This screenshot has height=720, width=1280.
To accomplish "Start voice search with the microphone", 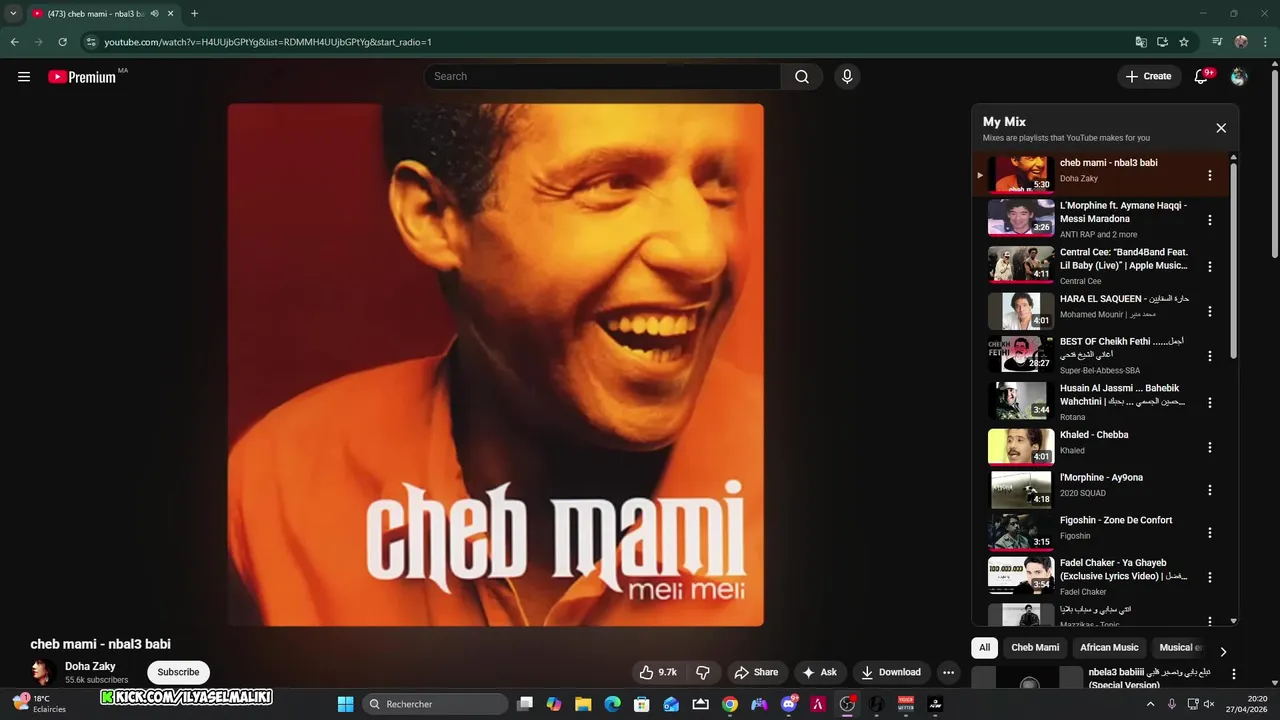I will coord(847,77).
